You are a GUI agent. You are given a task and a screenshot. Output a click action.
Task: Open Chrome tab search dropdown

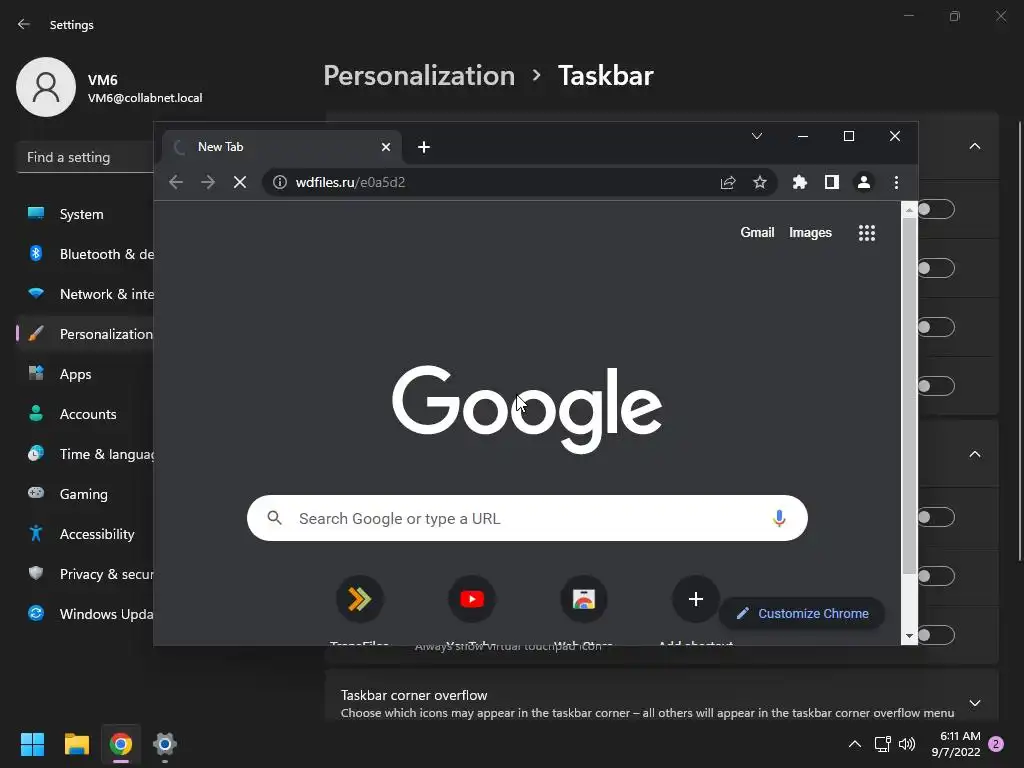click(757, 136)
